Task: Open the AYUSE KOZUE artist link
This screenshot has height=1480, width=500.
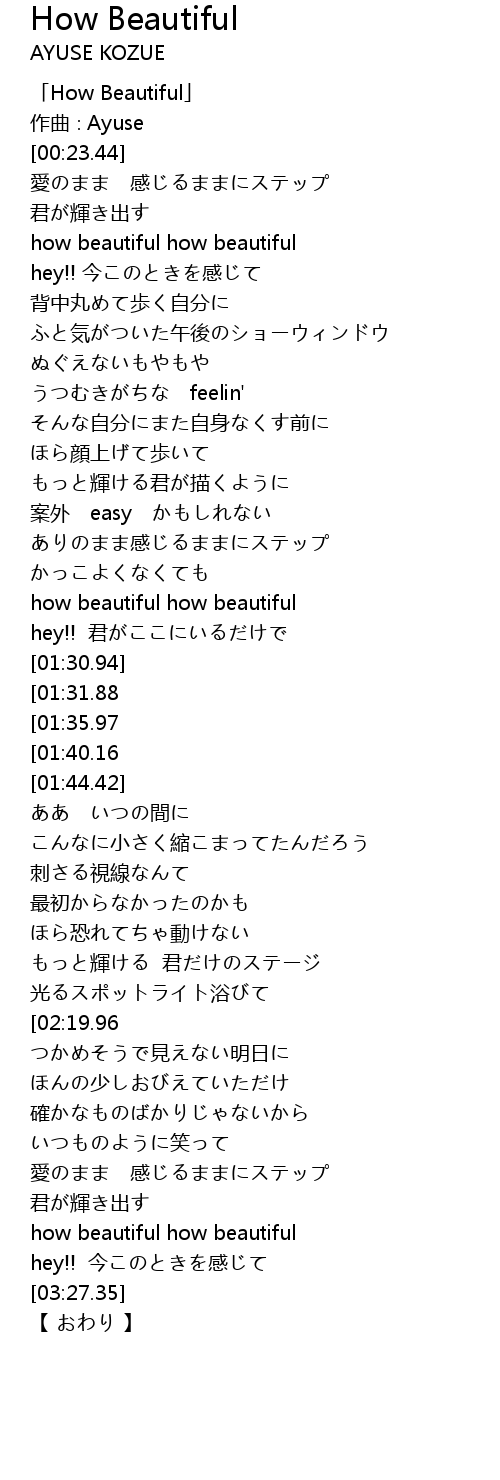Action: [98, 53]
